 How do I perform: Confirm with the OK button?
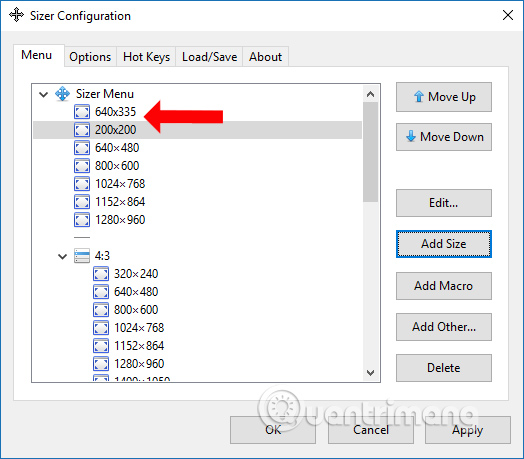[273, 430]
